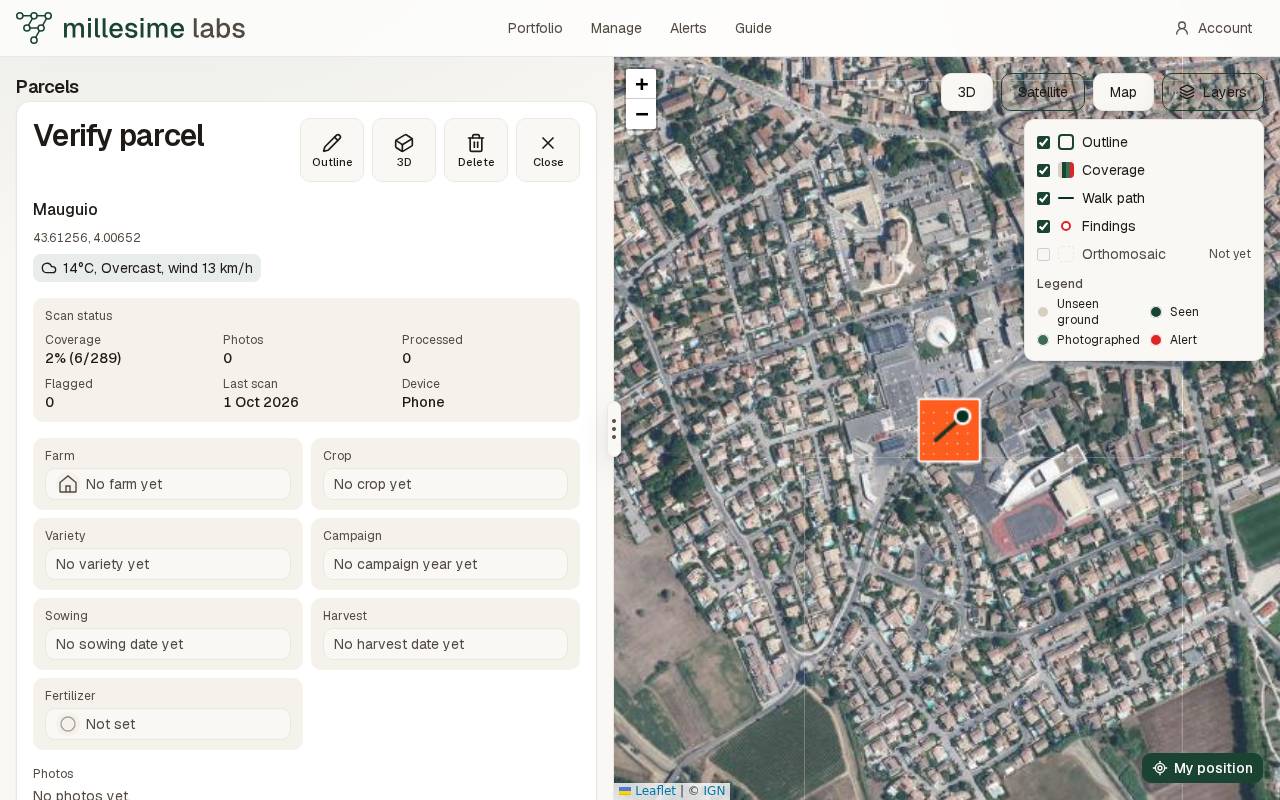The image size is (1280, 800).
Task: Open the IGN attribution link
Action: pos(714,791)
